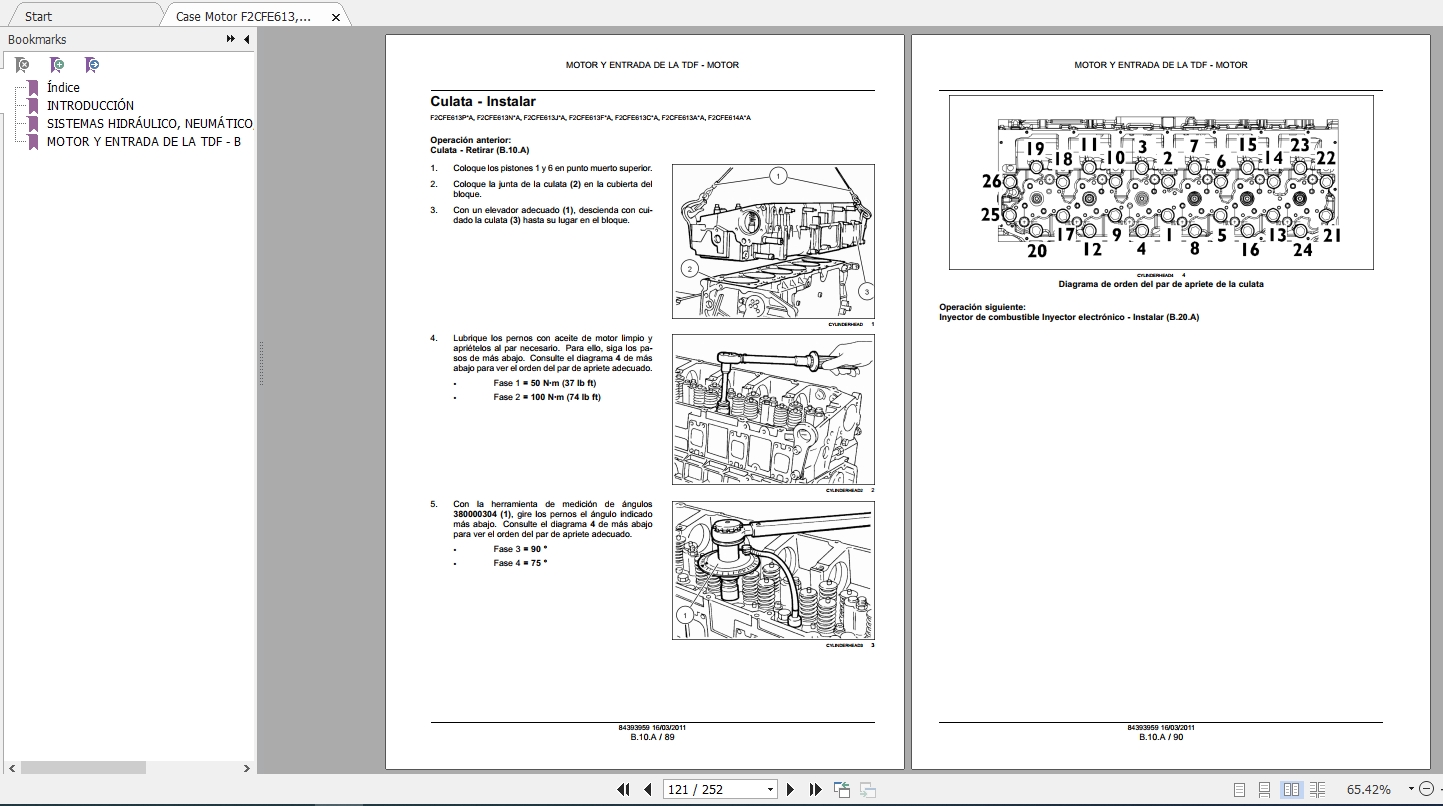Click figure 3 angle gauge illustration
1443x806 pixels.
[x=773, y=570]
